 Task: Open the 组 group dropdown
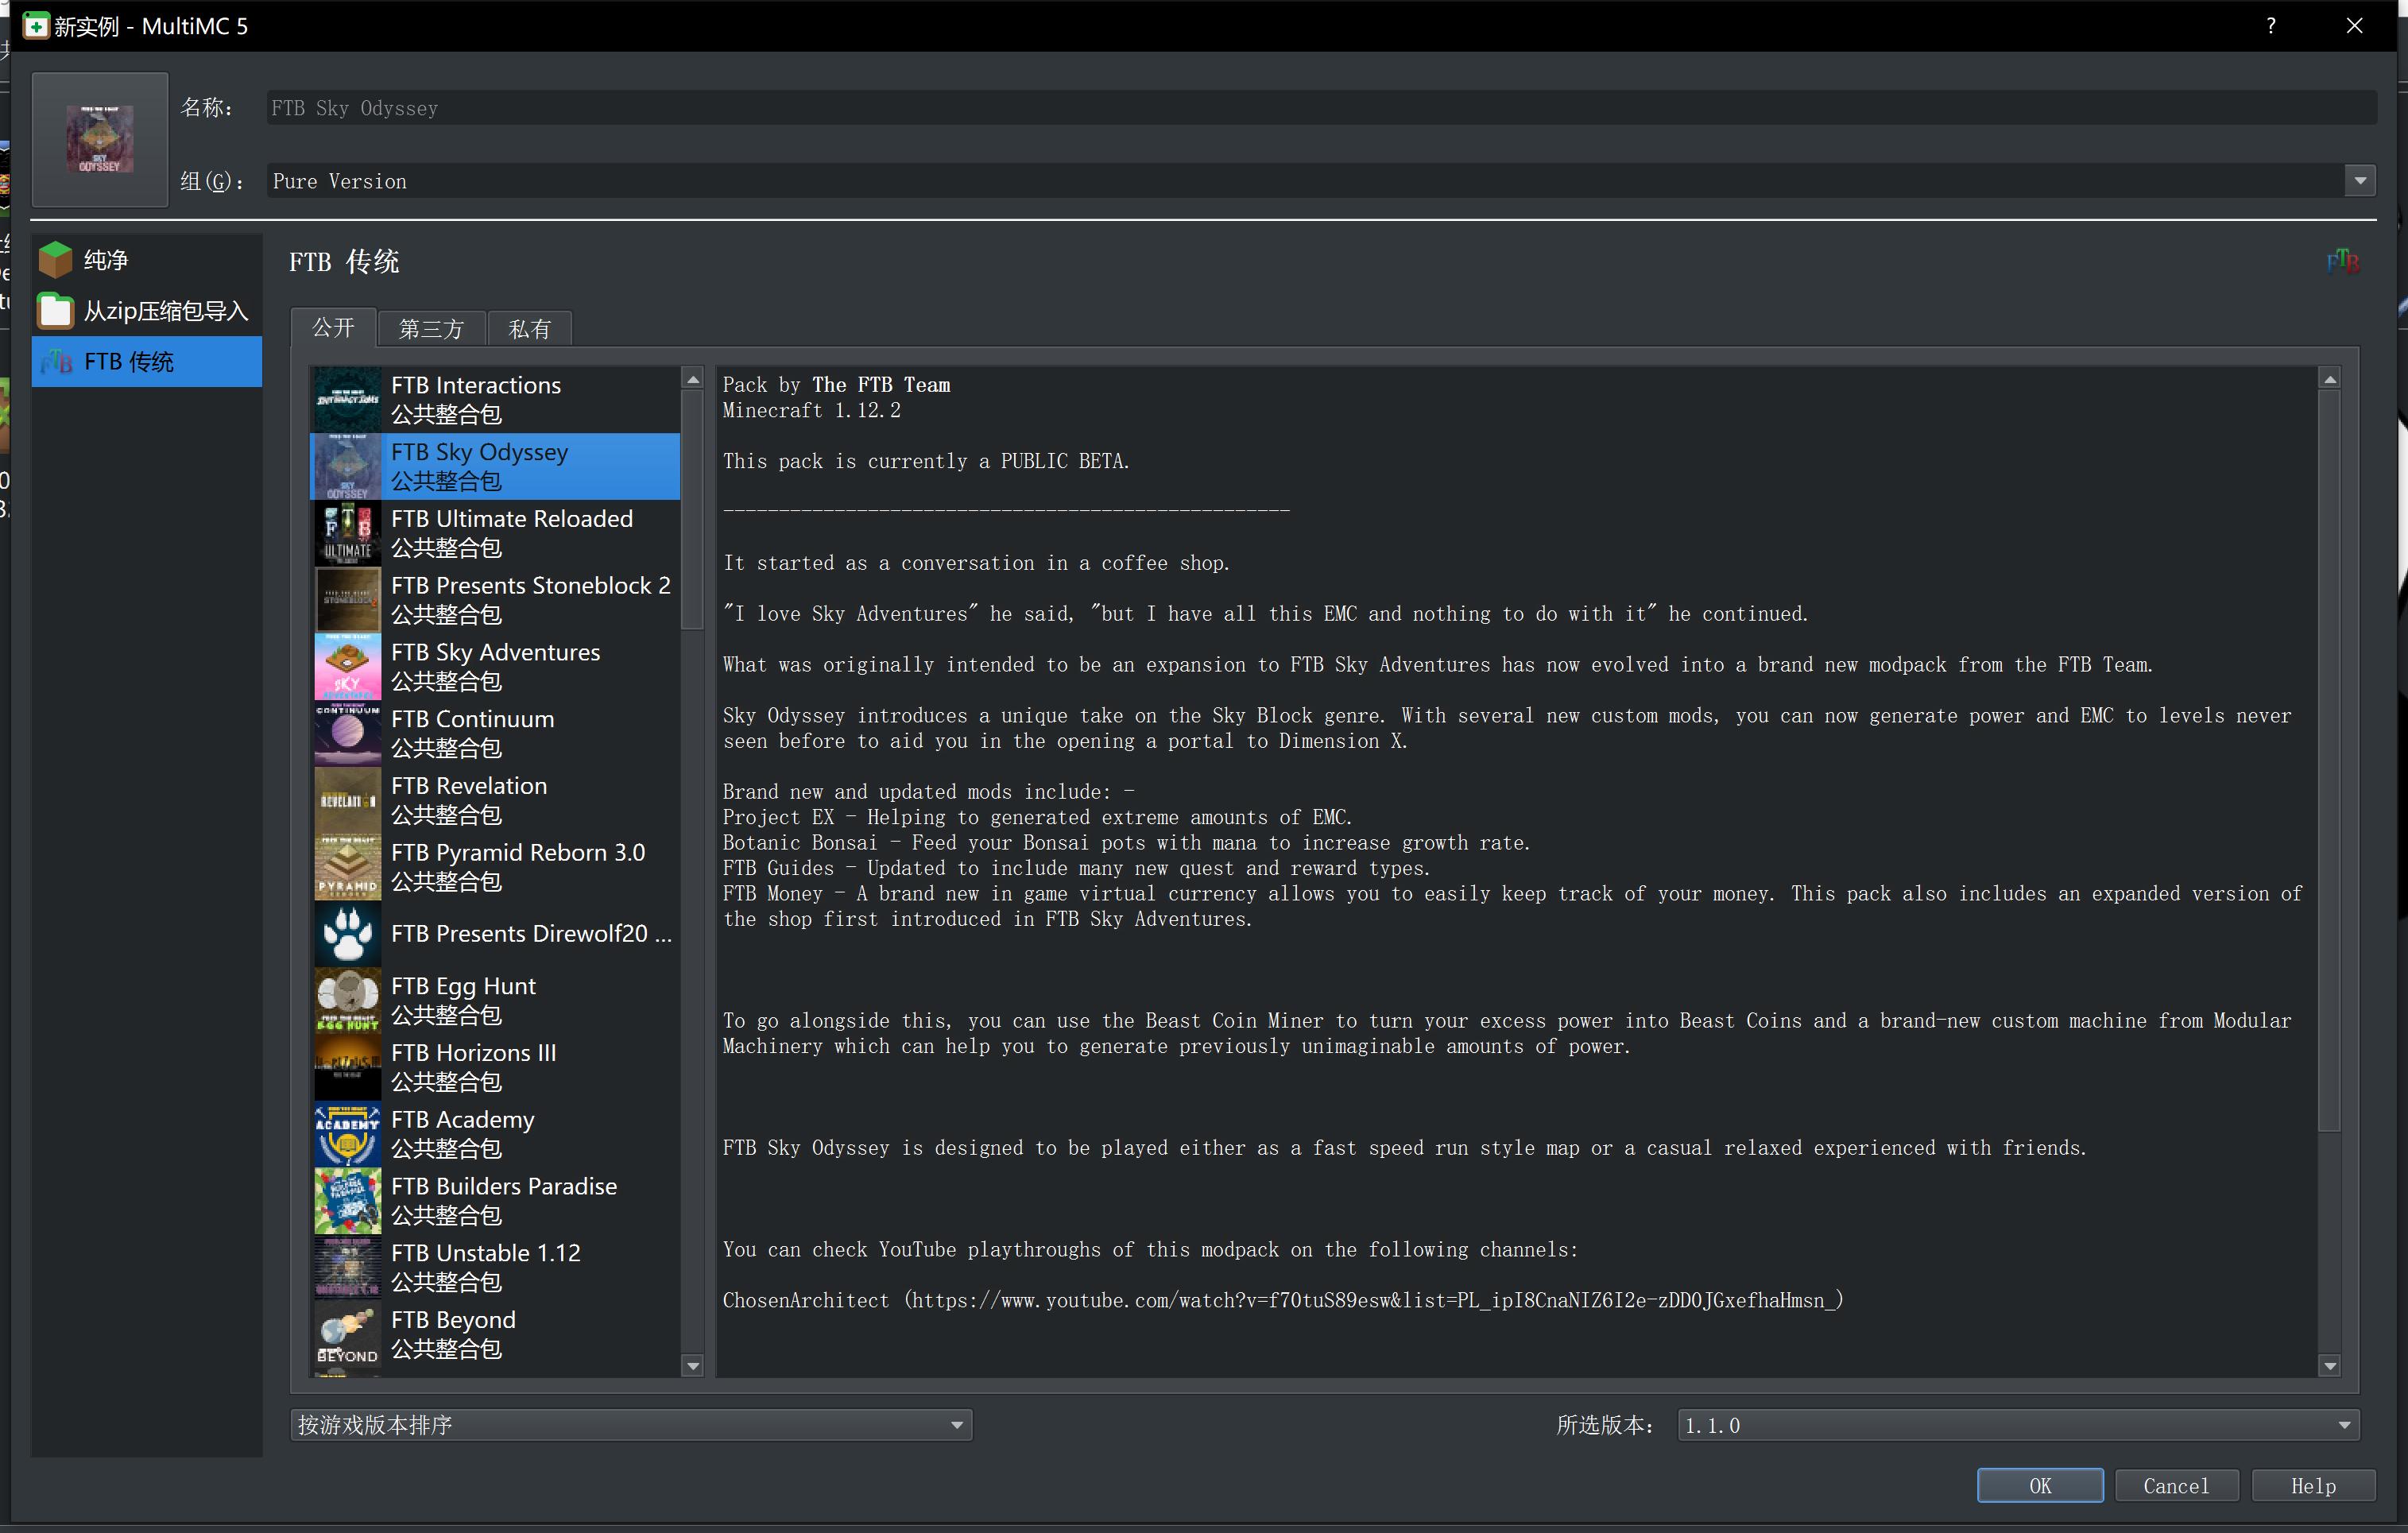pos(2359,181)
